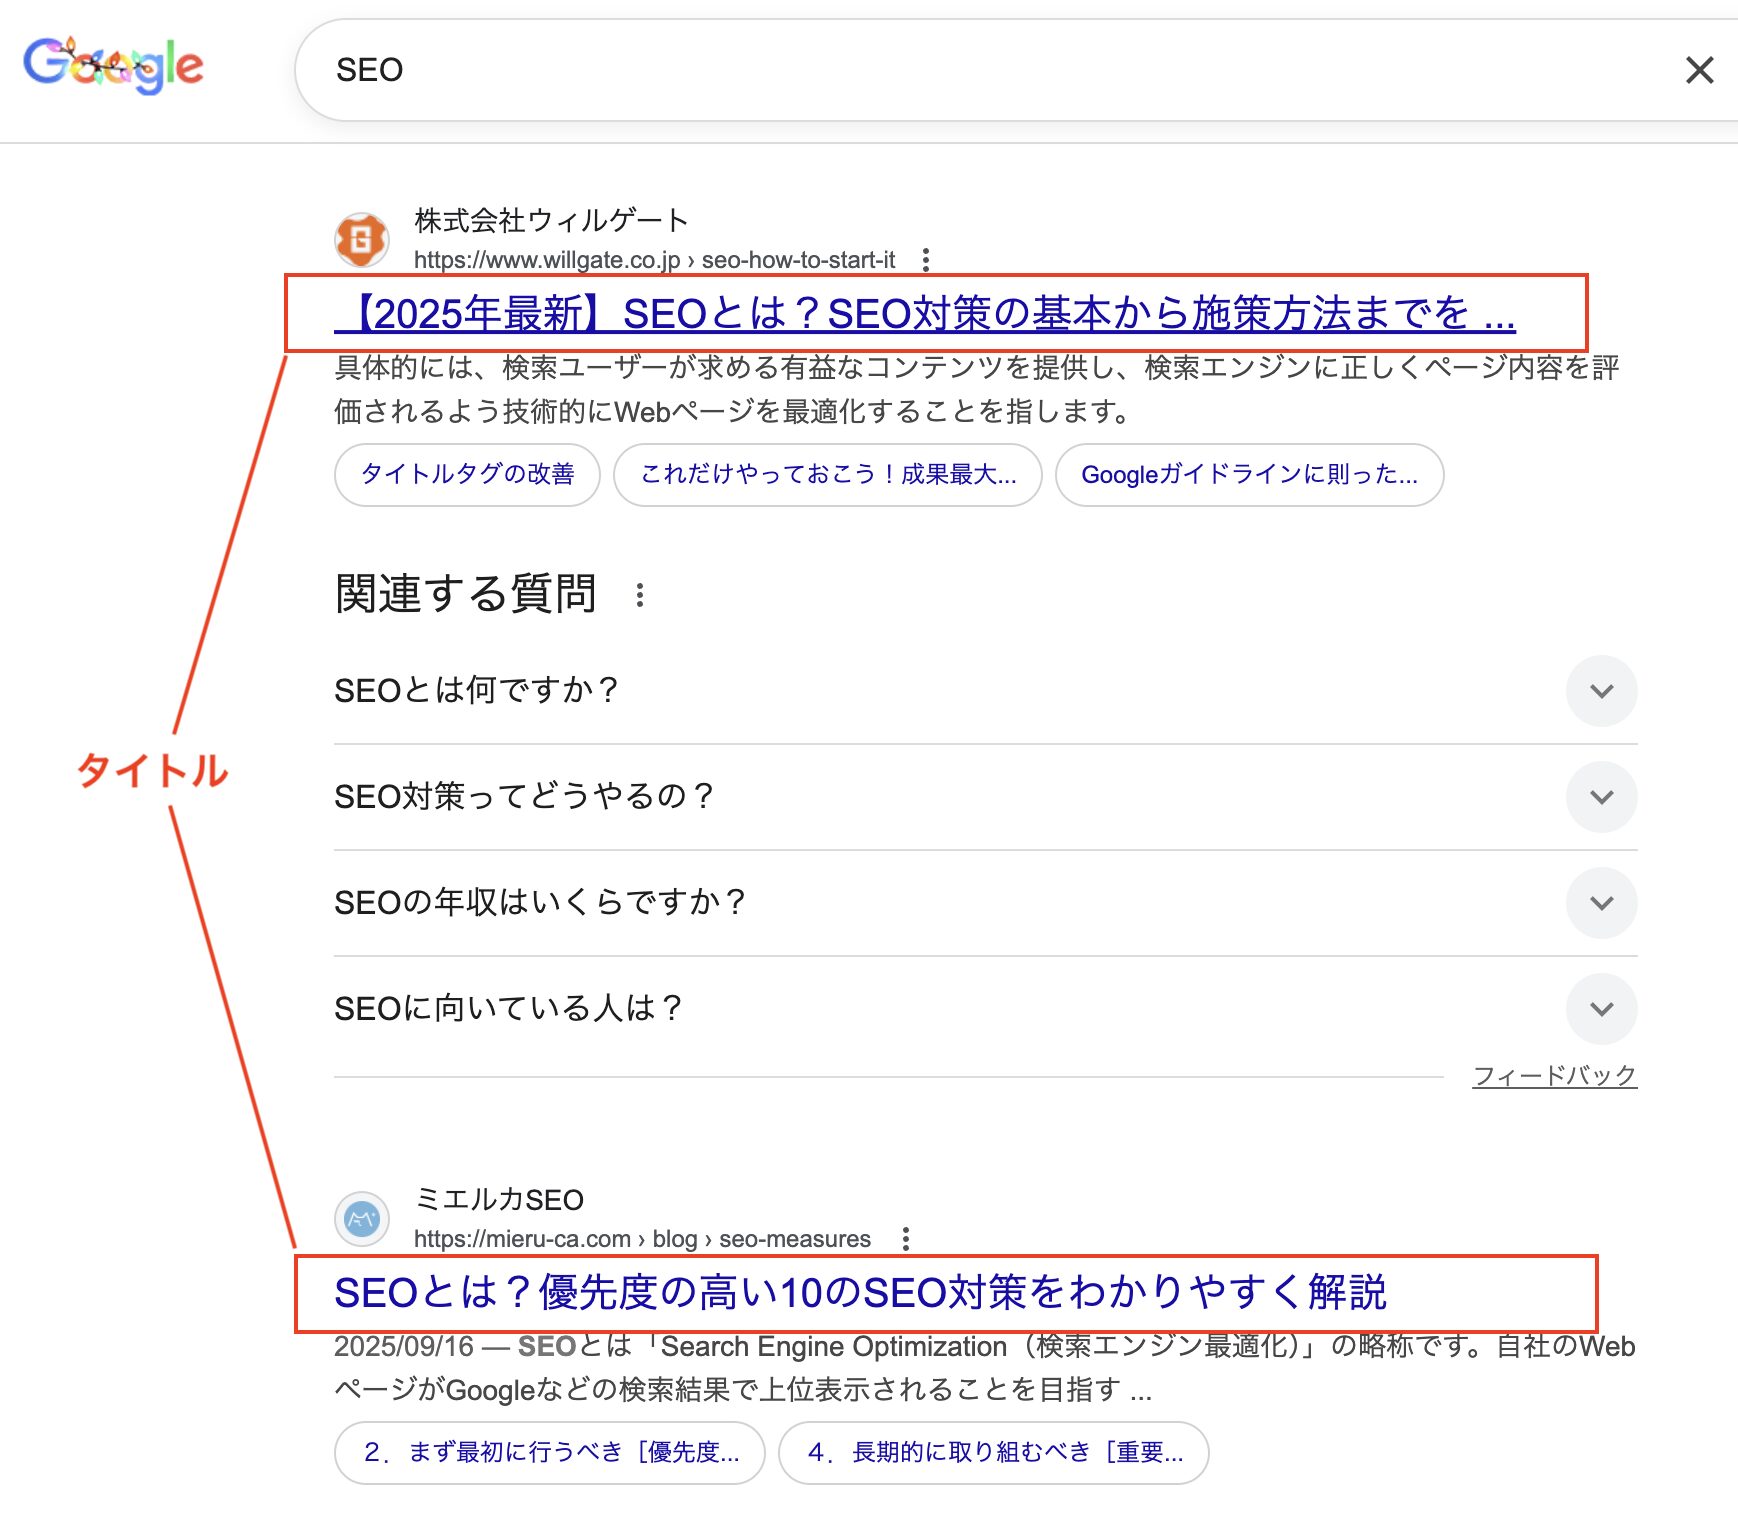Click the フィードバック link
This screenshot has height=1524, width=1738.
(1554, 1076)
